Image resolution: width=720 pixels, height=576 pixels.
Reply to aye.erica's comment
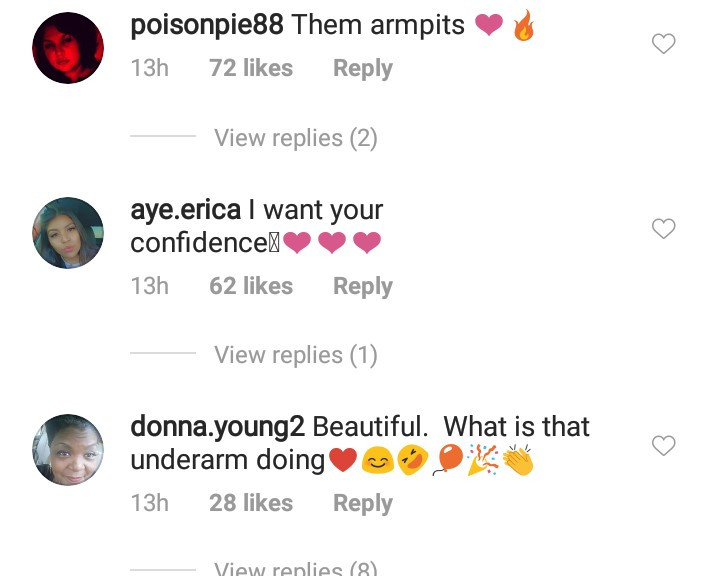click(x=362, y=286)
